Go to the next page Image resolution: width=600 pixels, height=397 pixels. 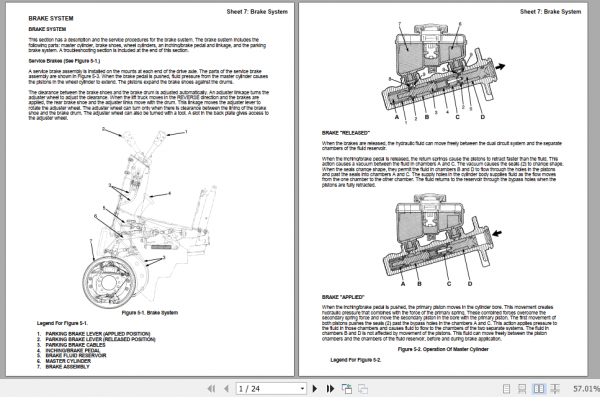click(315, 389)
